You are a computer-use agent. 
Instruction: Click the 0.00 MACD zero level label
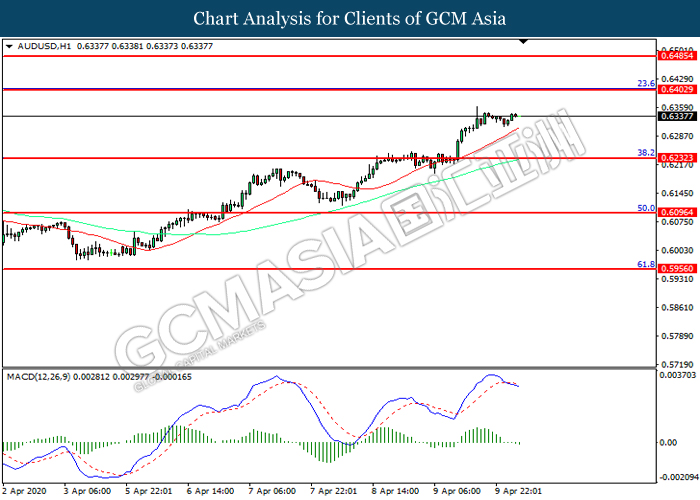[x=668, y=442]
